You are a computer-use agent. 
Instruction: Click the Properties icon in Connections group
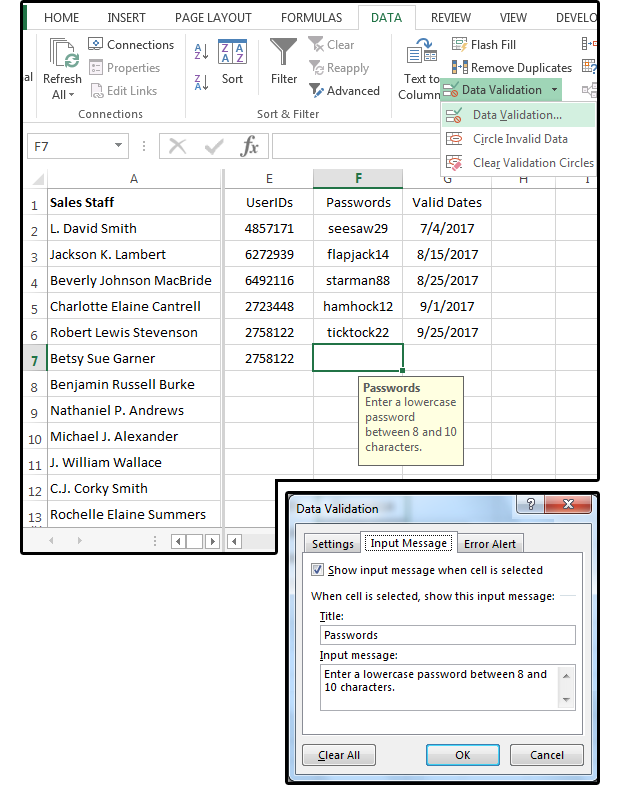point(95,67)
